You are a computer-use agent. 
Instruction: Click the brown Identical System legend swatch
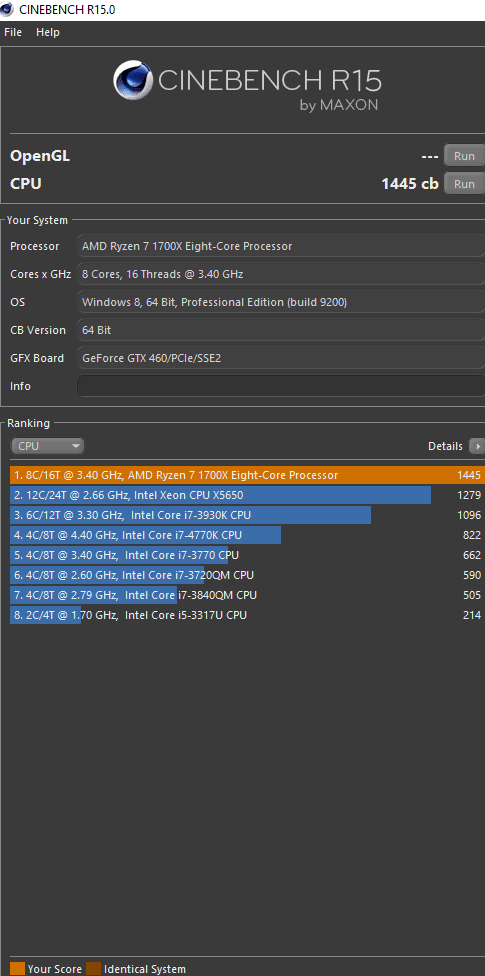[x=93, y=969]
